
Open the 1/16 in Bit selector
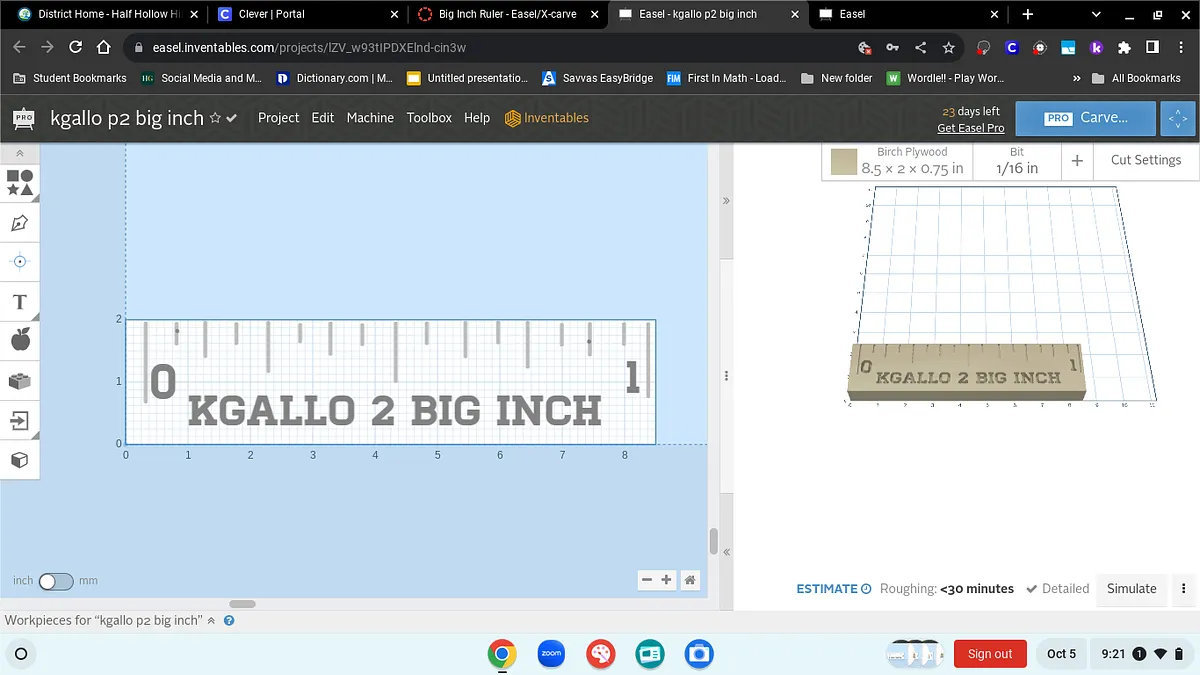[1016, 161]
